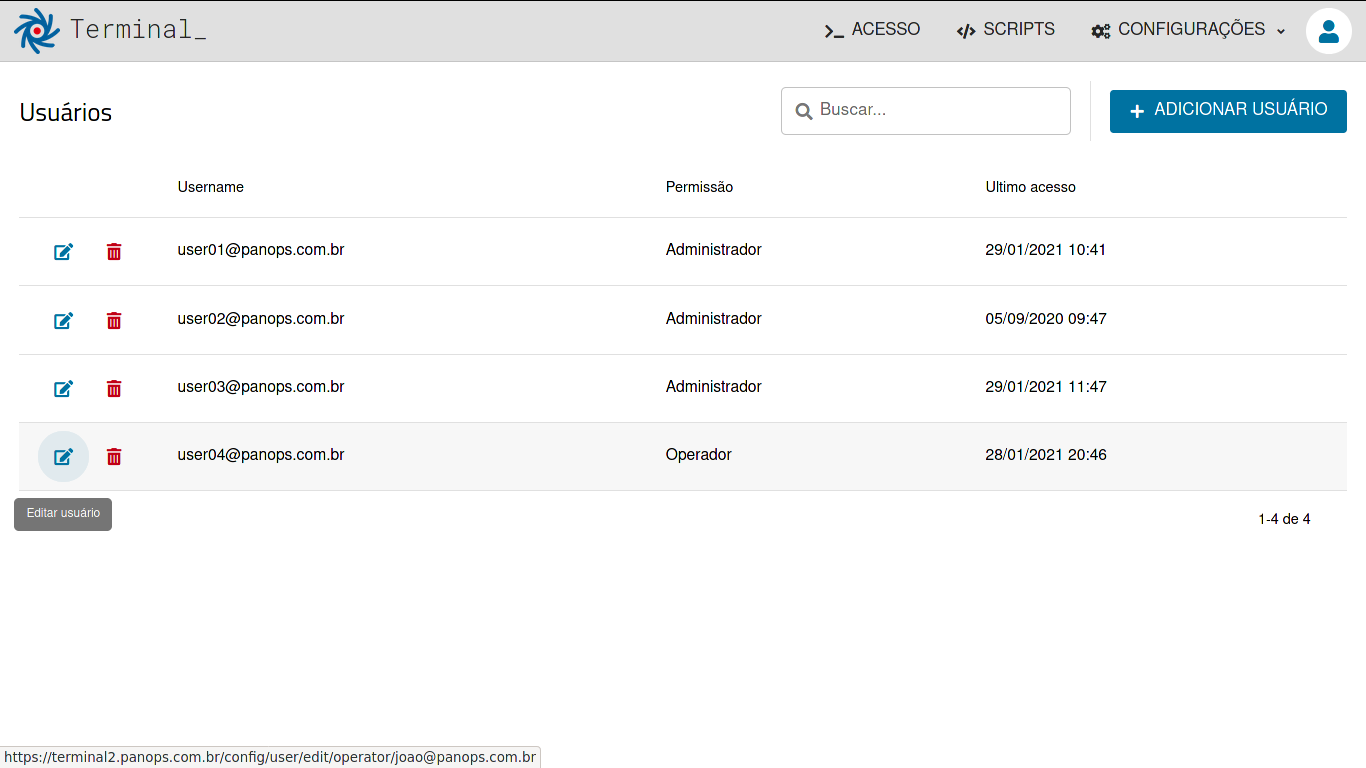
Task: Click the Permissão column header
Action: coord(699,187)
